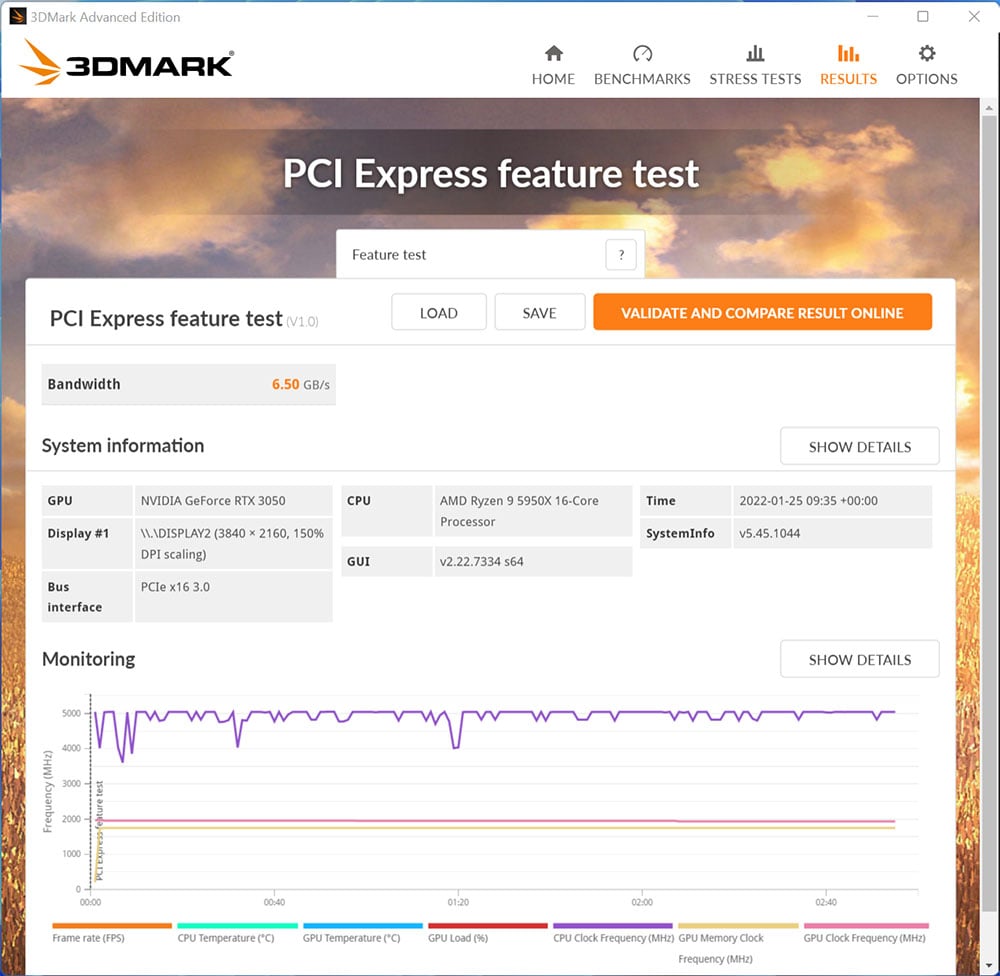Toggle CPU Clock Frequency legend swatch
Viewport: 1000px width, 976px height.
click(x=613, y=926)
